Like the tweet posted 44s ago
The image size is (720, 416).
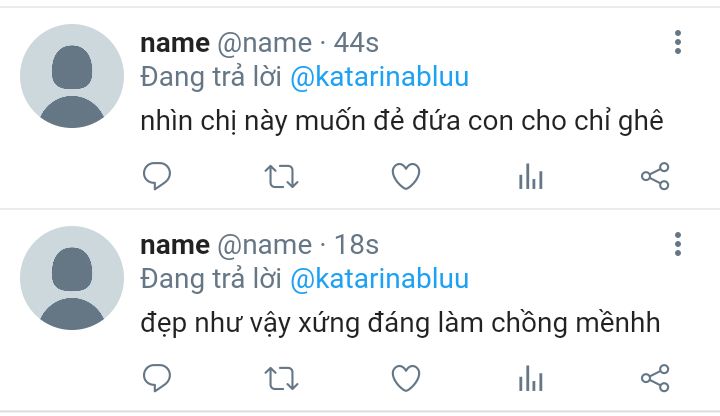pos(406,176)
